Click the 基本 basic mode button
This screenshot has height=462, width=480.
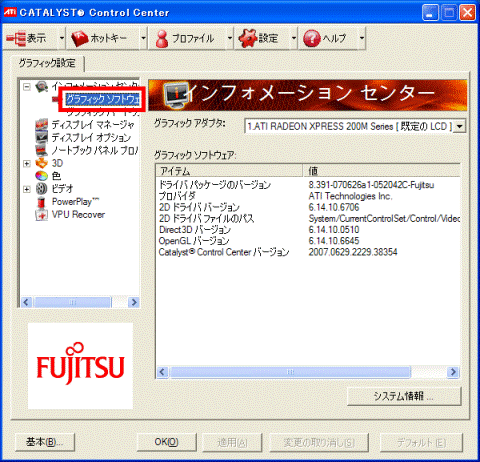click(45, 442)
